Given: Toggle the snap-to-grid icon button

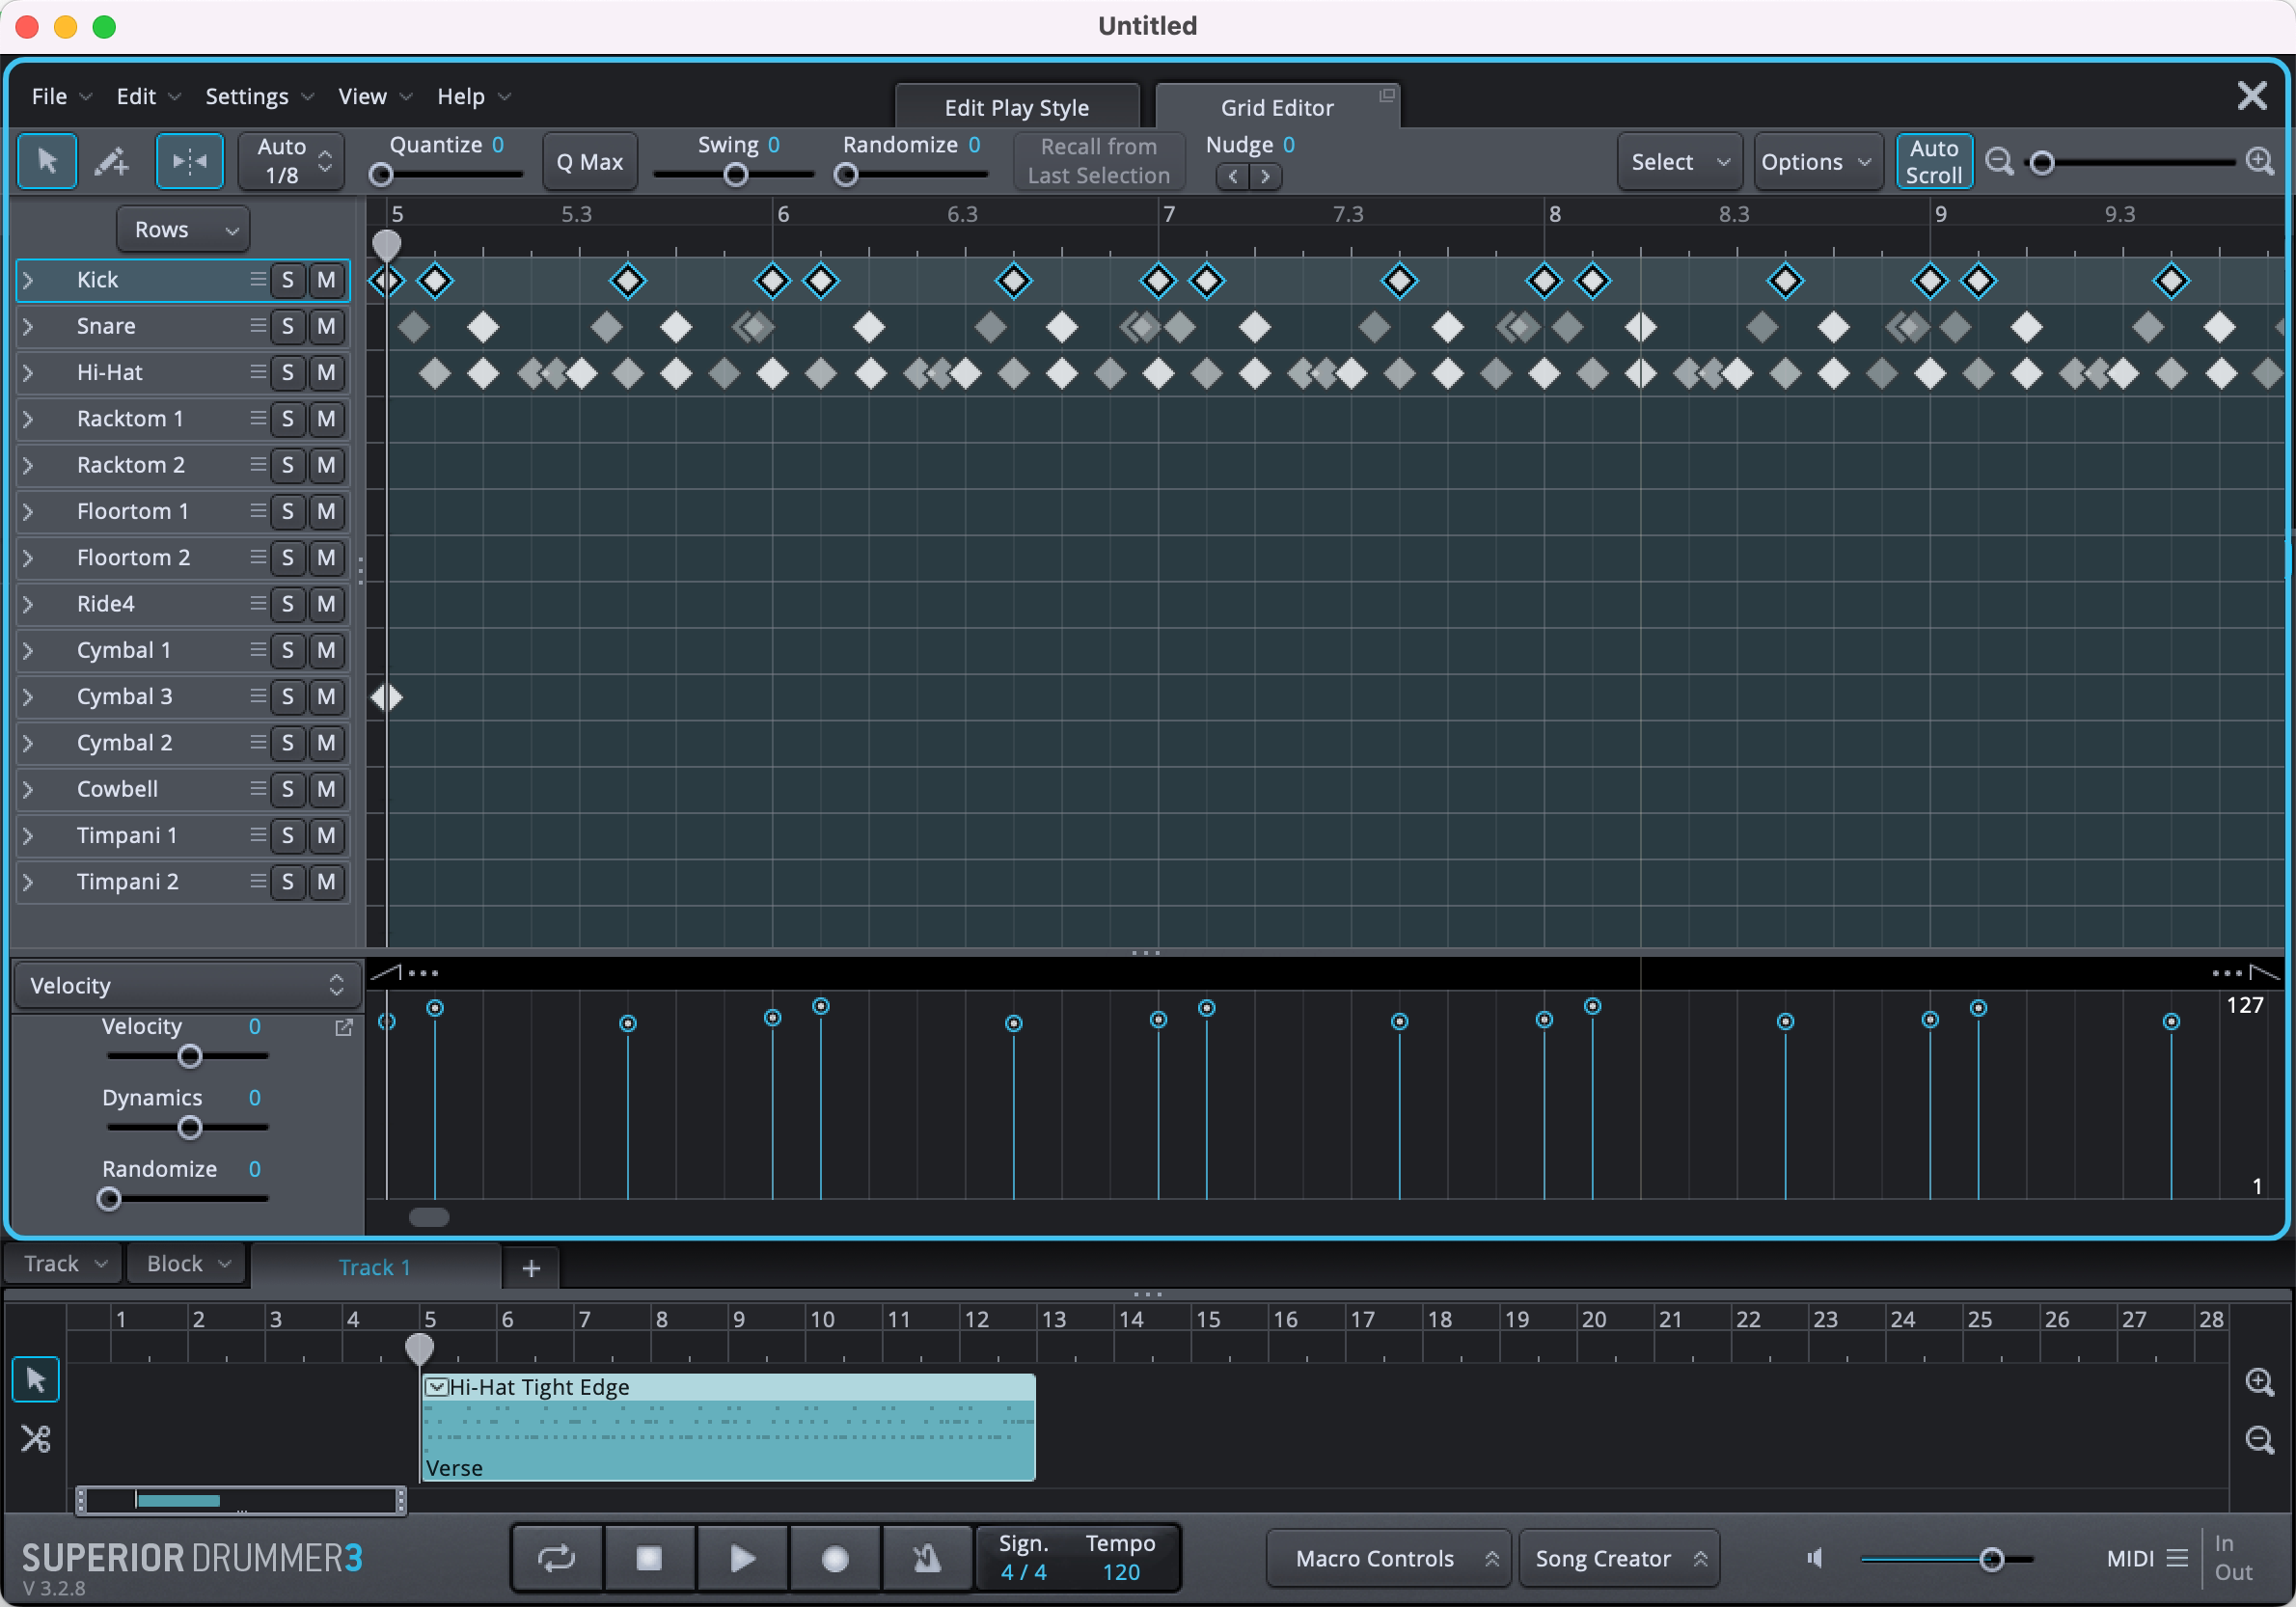Looking at the screenshot, I should coord(189,161).
